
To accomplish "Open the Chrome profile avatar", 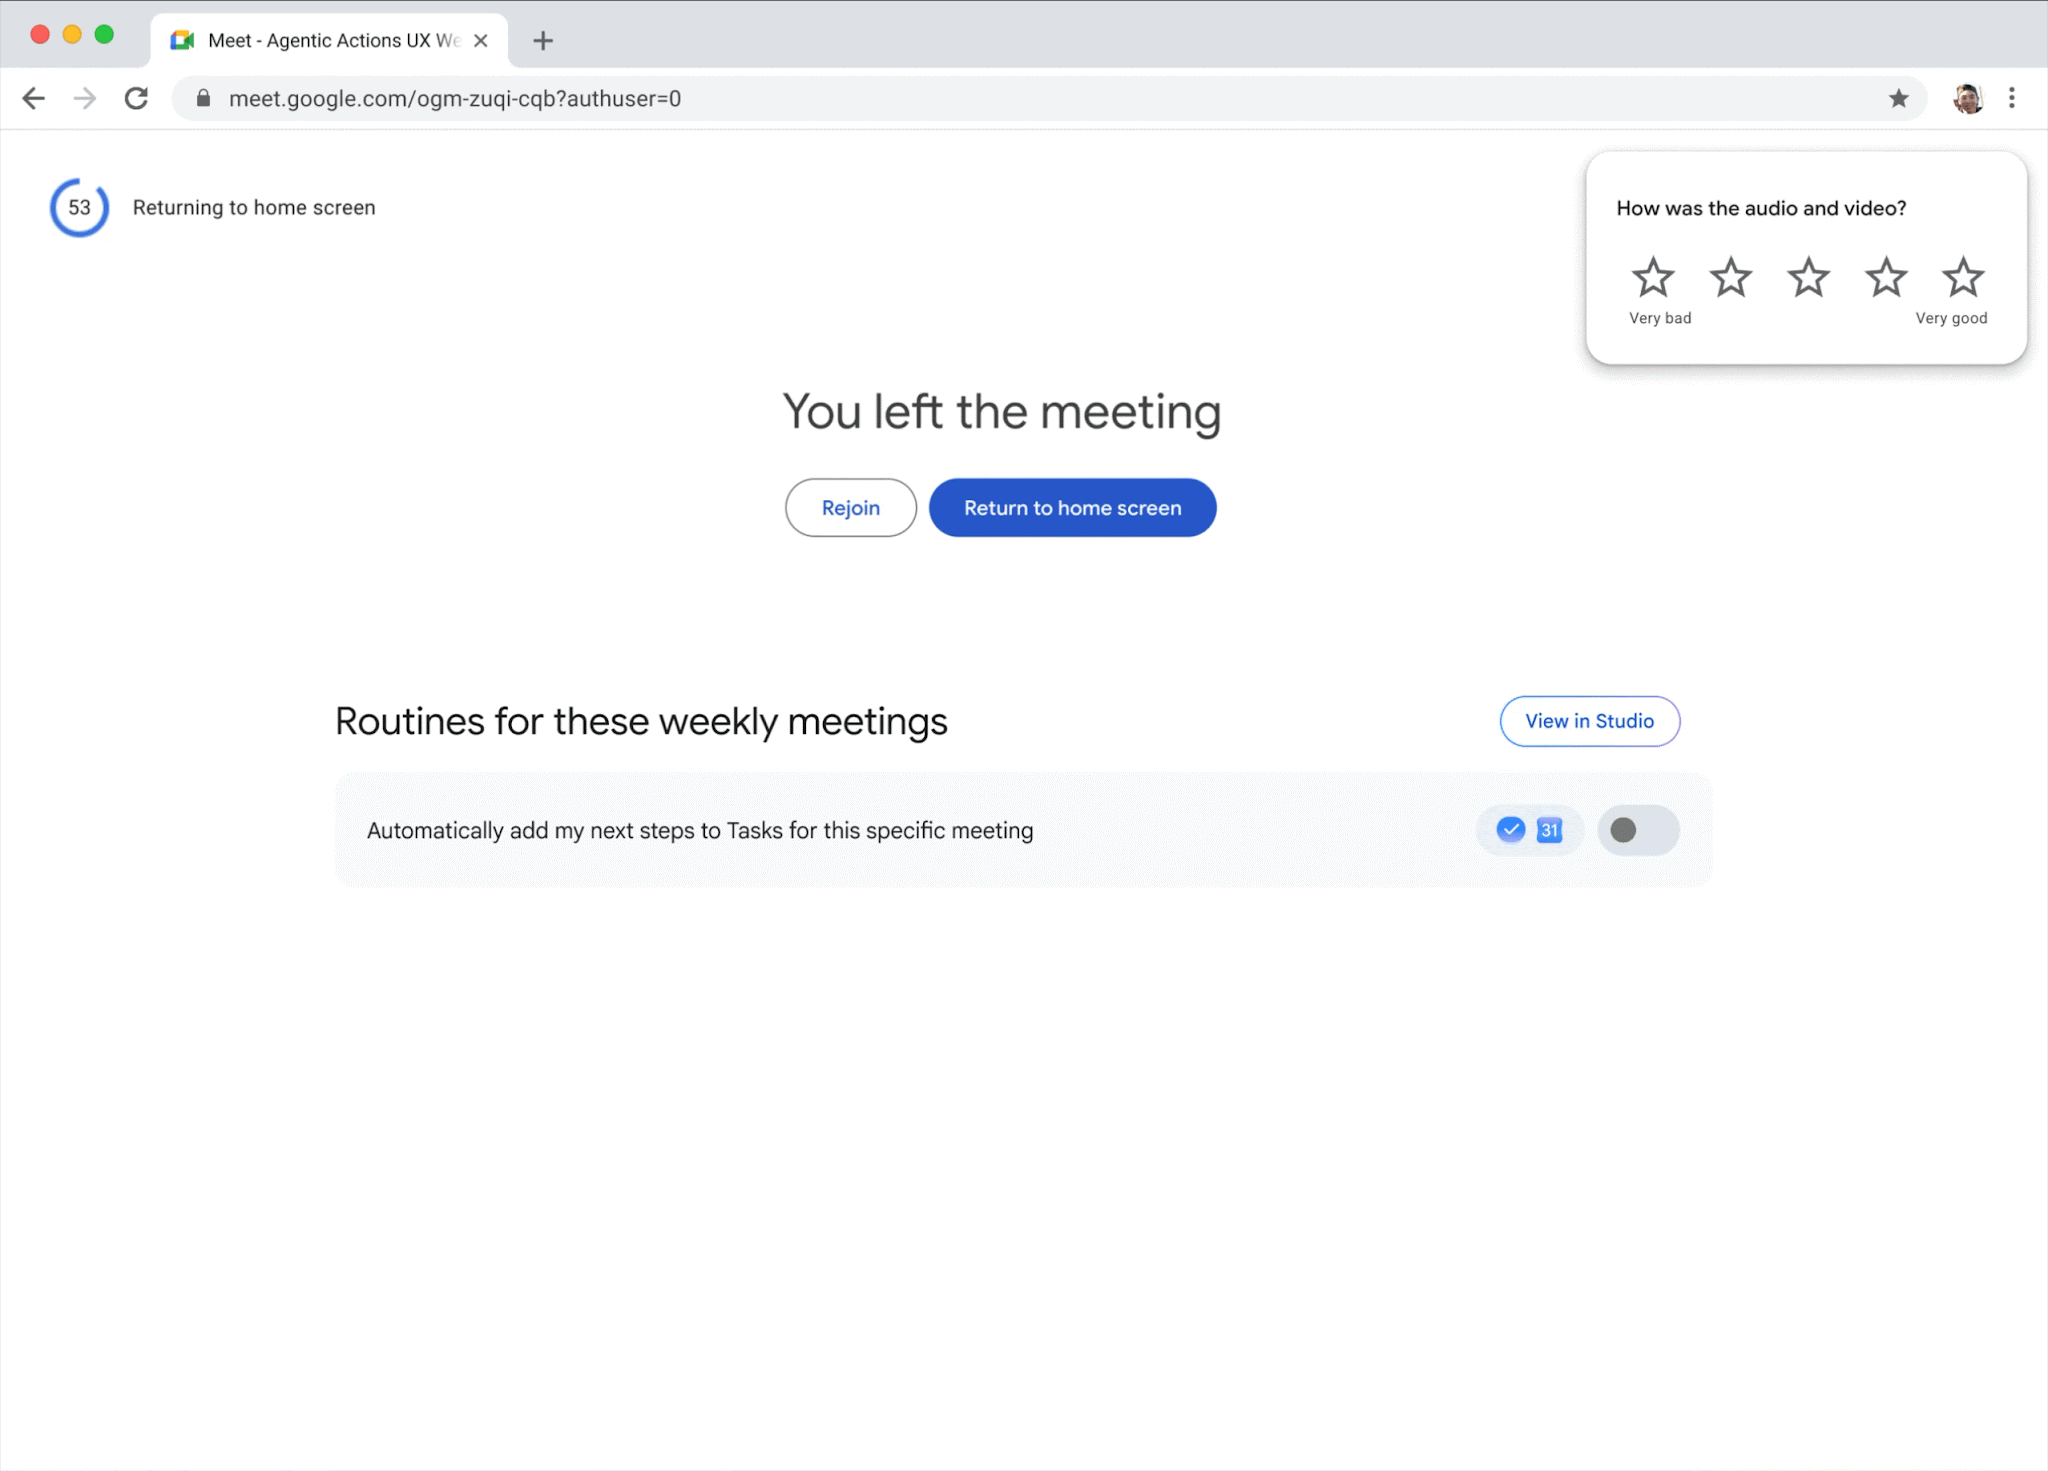I will pos(1968,98).
